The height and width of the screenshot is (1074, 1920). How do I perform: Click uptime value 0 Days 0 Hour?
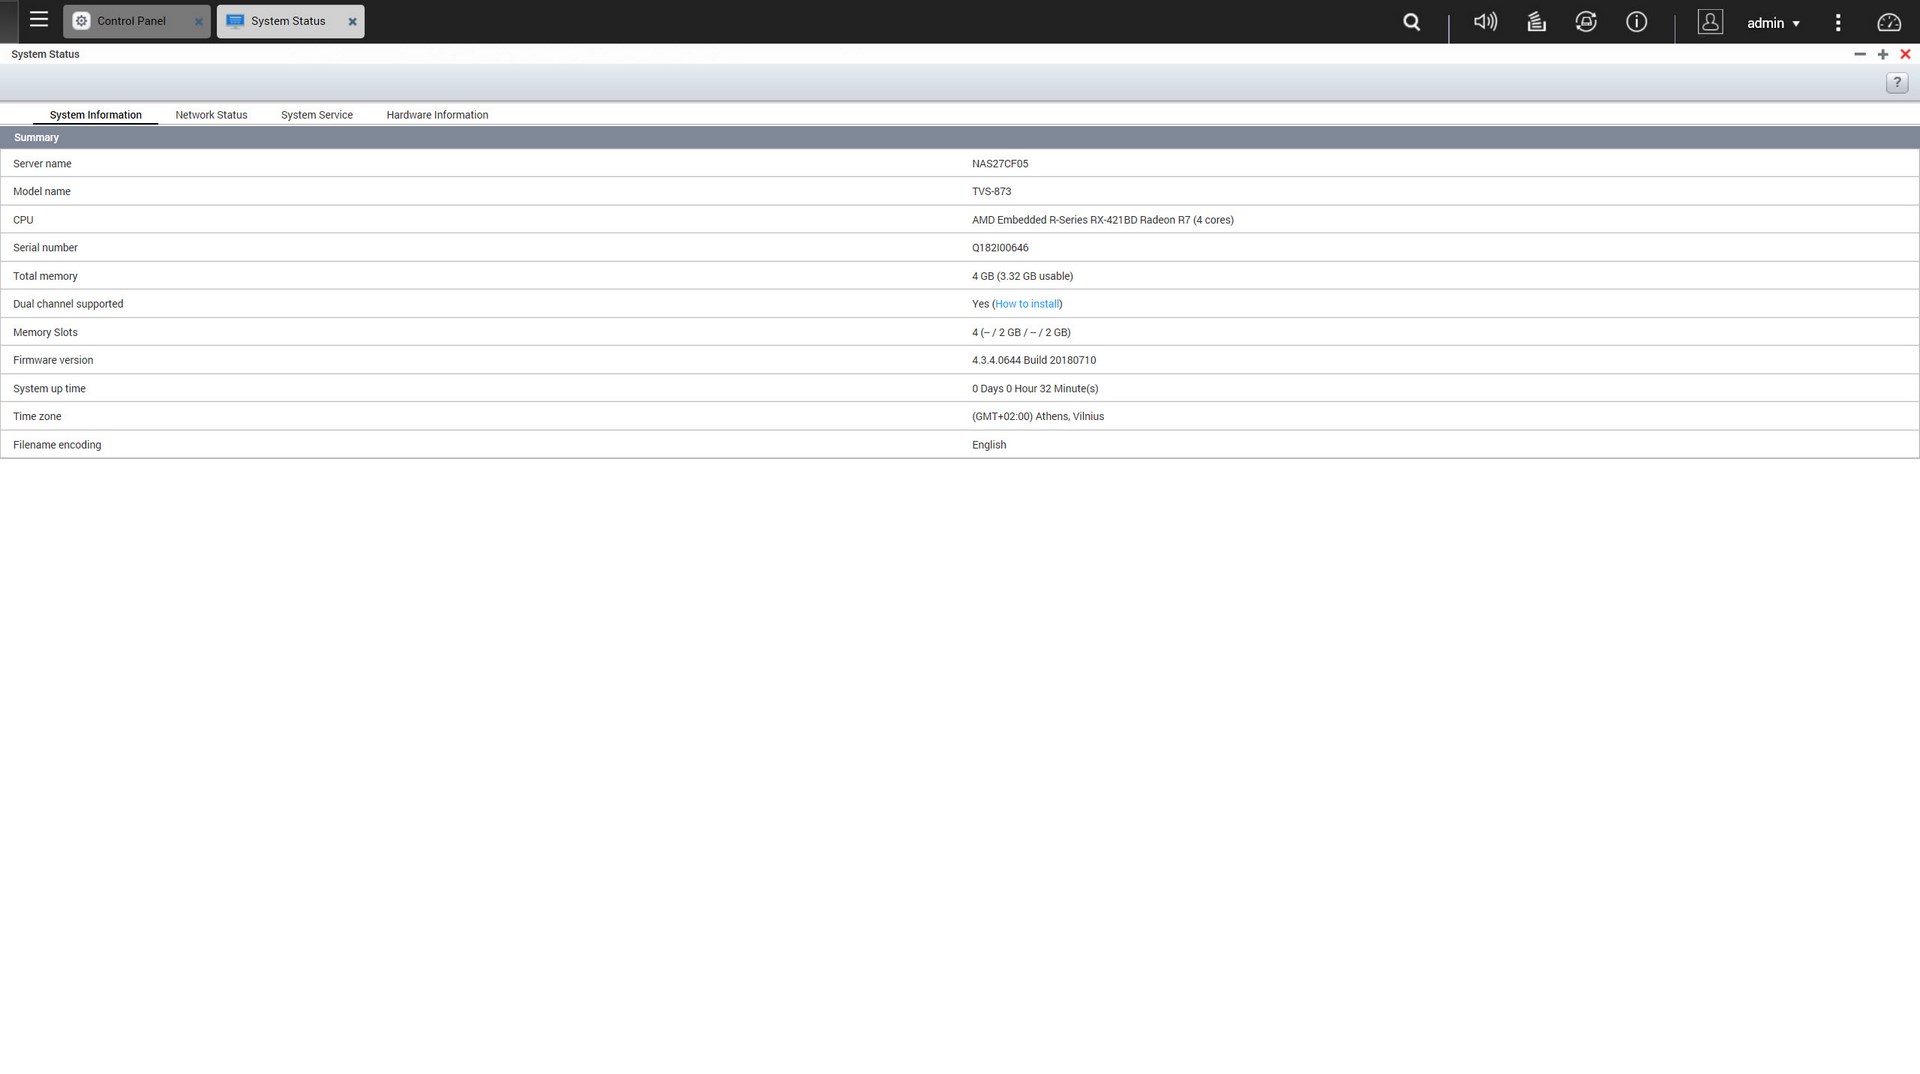tap(1035, 388)
